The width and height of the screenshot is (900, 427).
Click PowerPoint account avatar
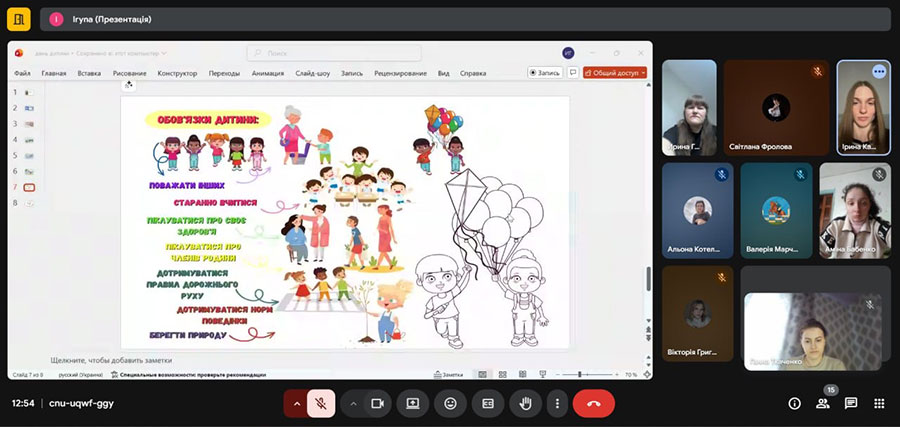[x=568, y=53]
